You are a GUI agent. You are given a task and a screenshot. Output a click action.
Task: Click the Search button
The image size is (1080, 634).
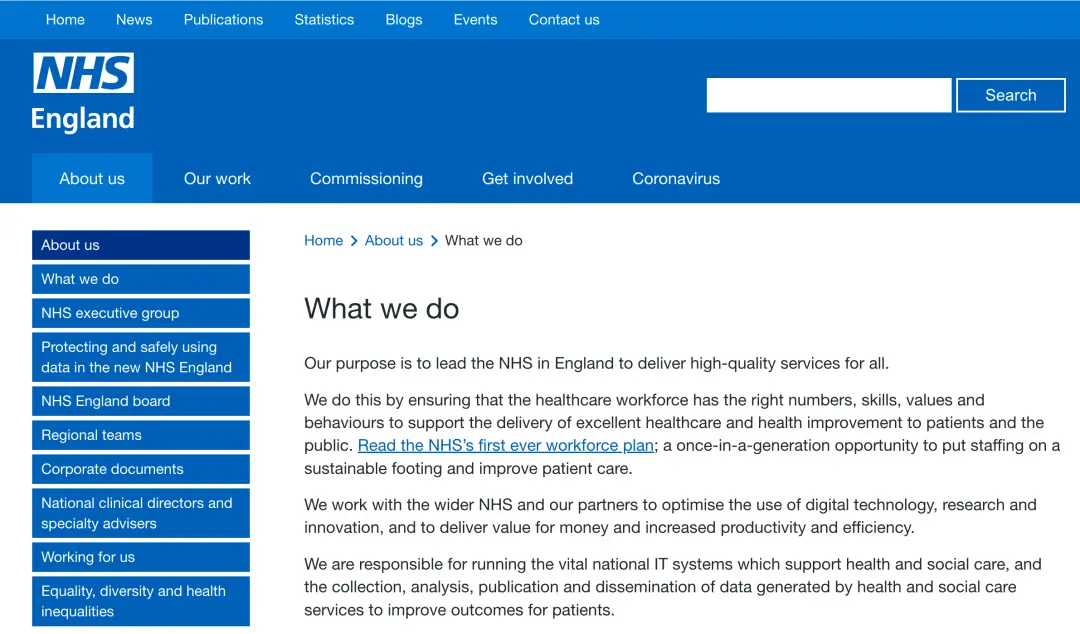pyautogui.click(x=1010, y=95)
